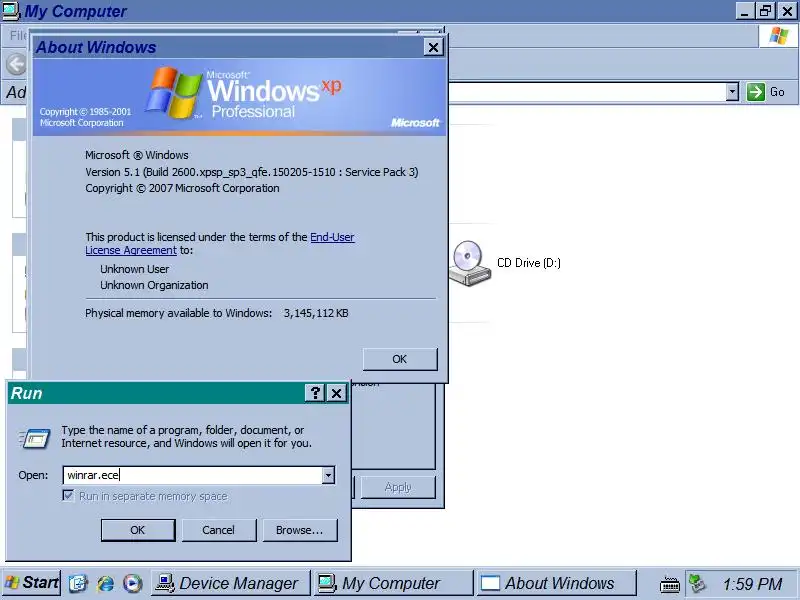Switch to Device Manager taskbar item
Image resolution: width=800 pixels, height=600 pixels.
(230, 583)
